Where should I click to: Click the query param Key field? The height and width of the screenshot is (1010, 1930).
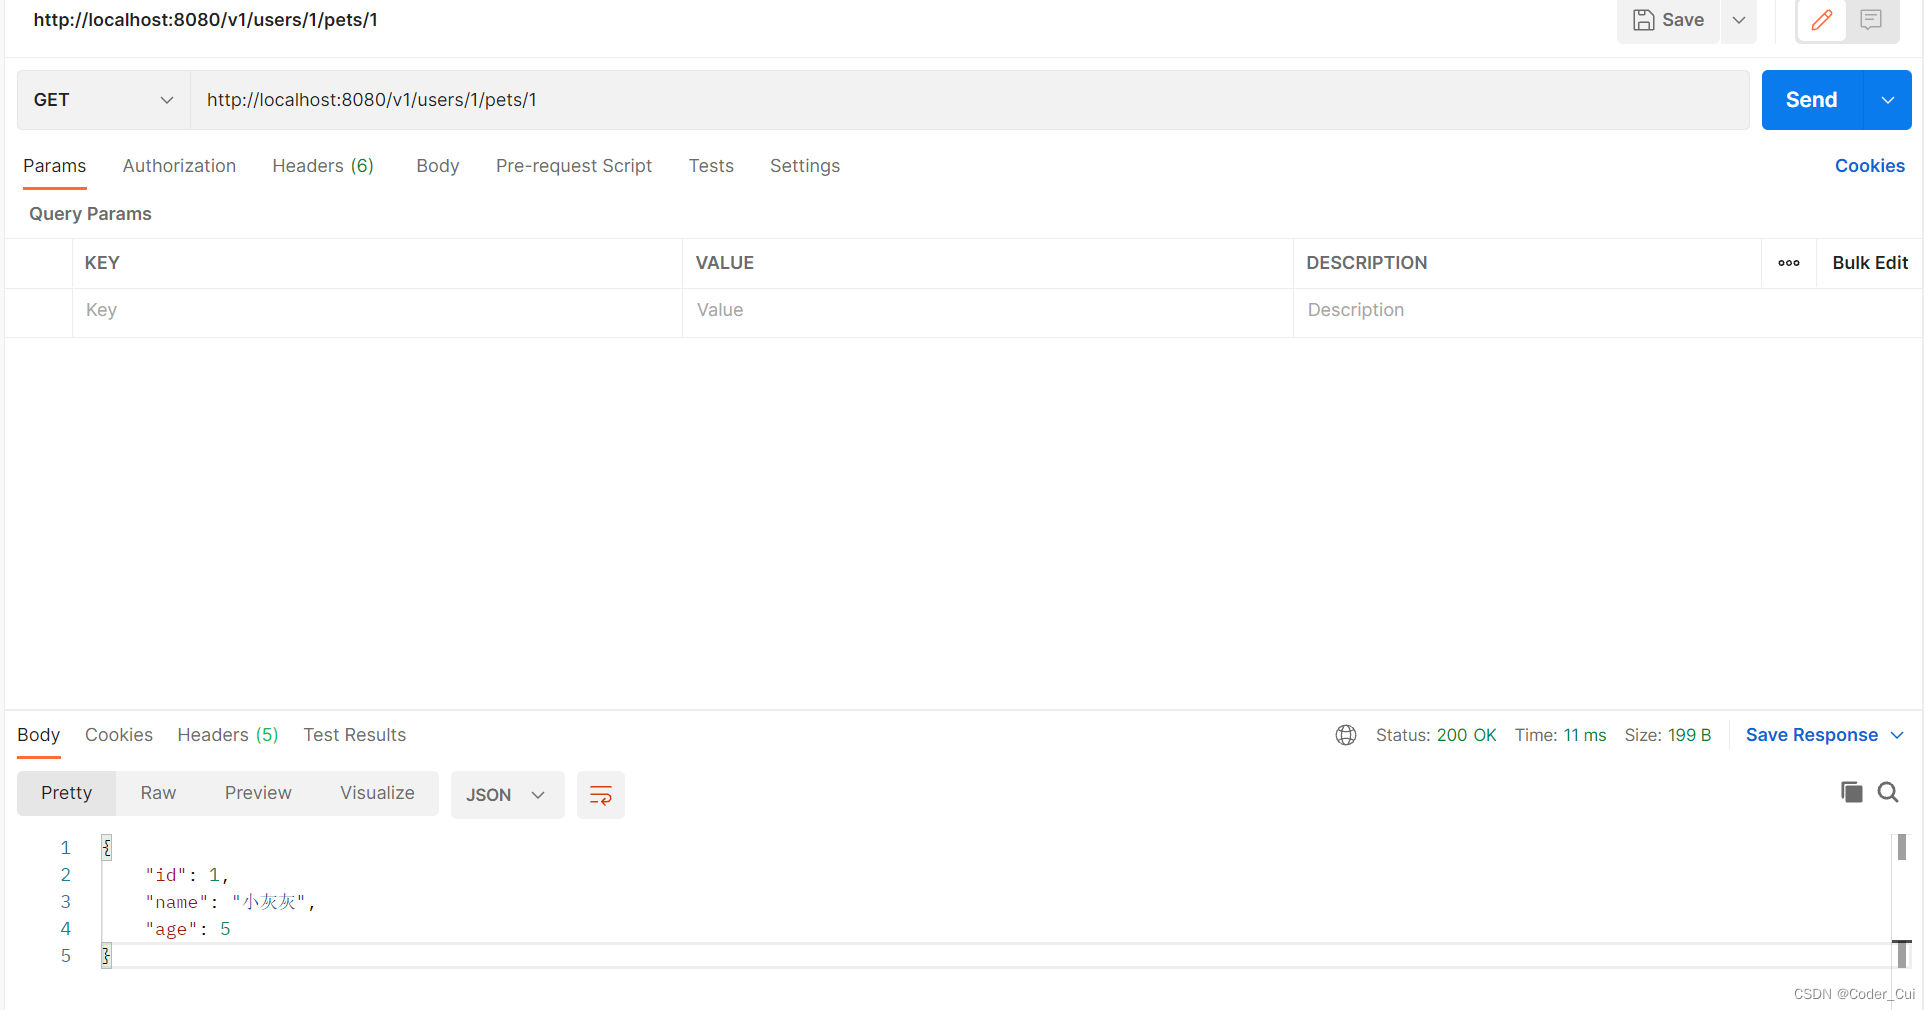[x=377, y=311]
